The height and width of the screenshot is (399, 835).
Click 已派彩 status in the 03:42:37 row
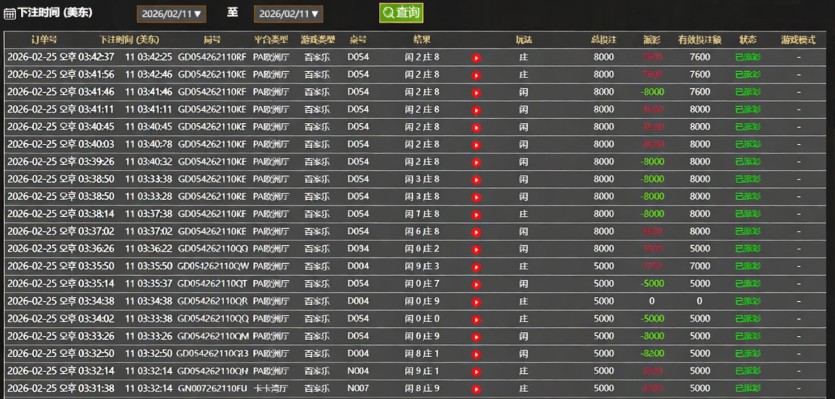tap(748, 57)
